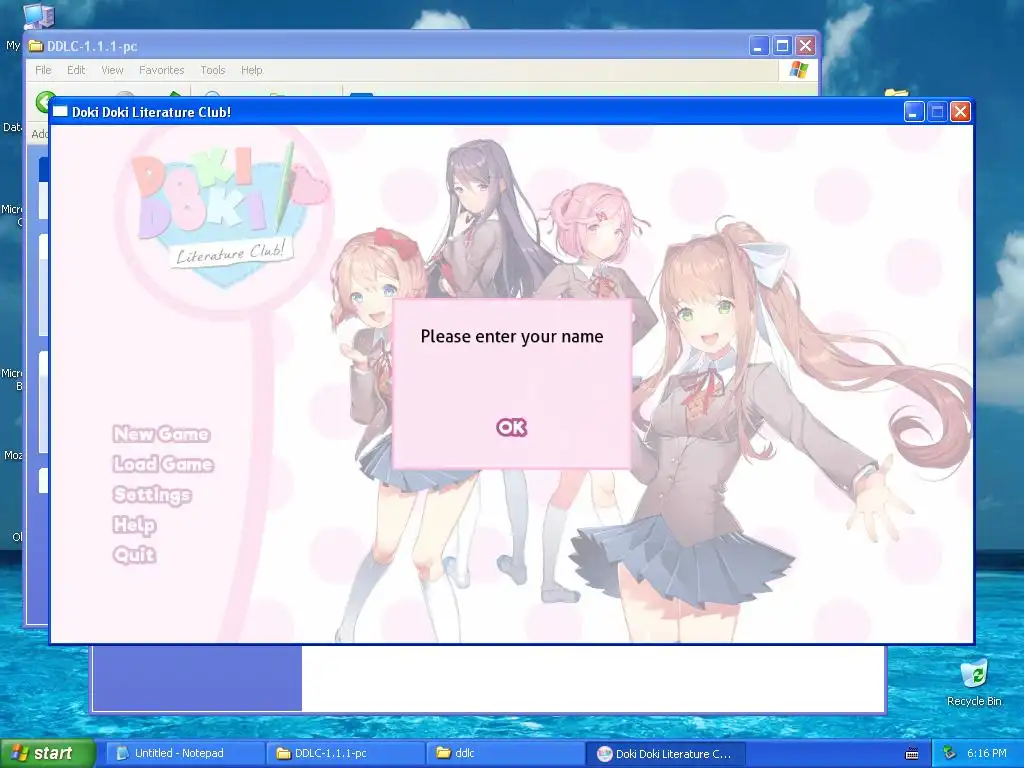Open Tools menu in Explorer window
The image size is (1024, 768).
pyautogui.click(x=212, y=70)
